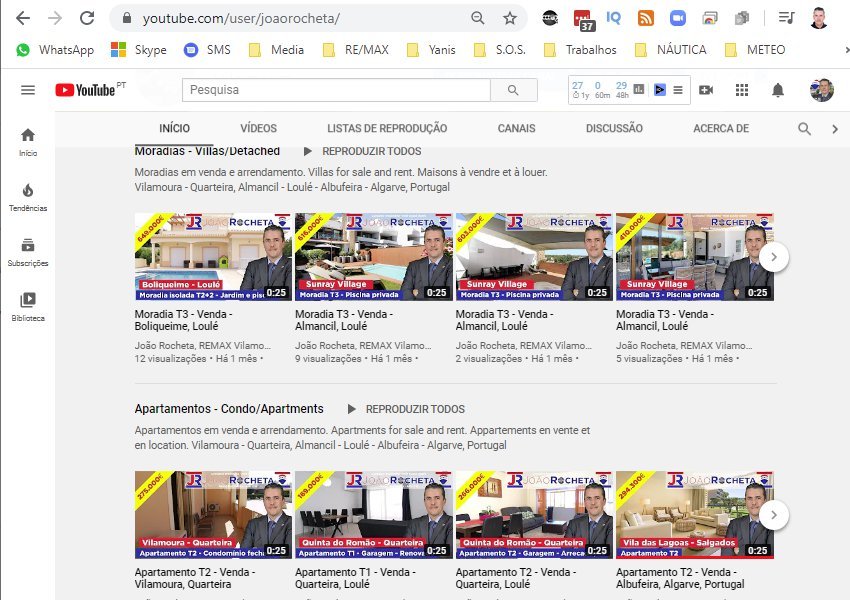Click the blue Zoom camera extension
The height and width of the screenshot is (600, 850).
point(678,18)
